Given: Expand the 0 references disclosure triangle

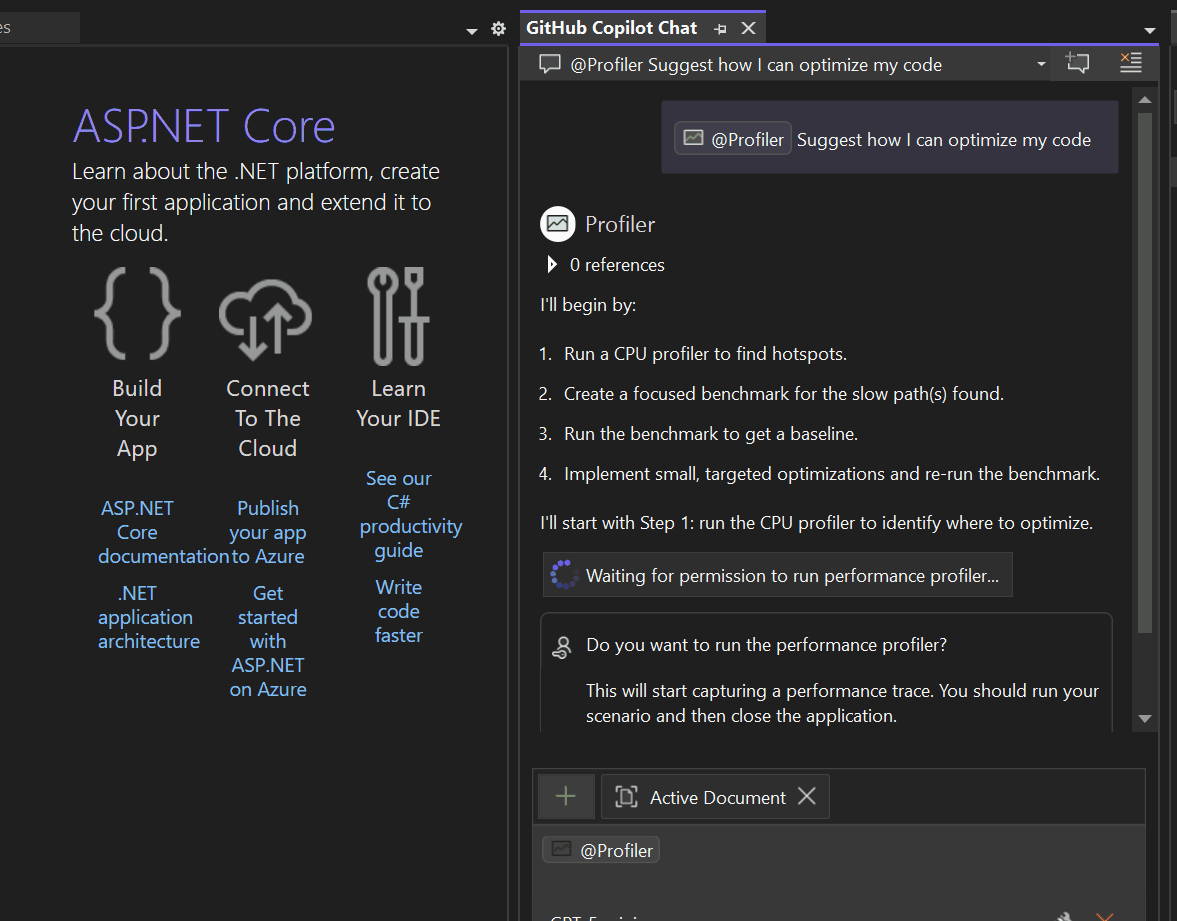Looking at the screenshot, I should point(552,264).
